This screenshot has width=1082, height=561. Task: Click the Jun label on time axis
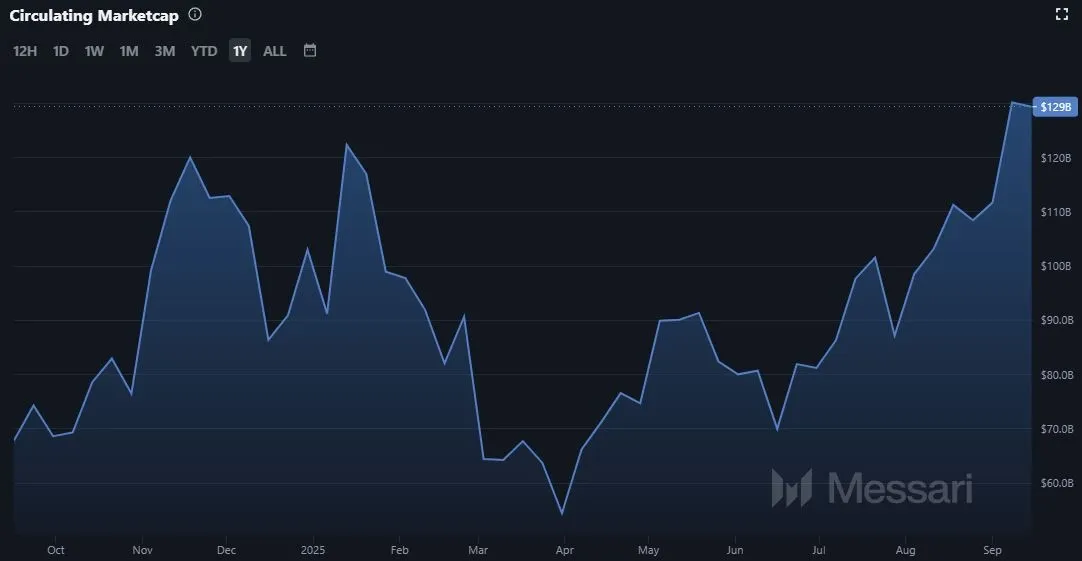tap(735, 550)
